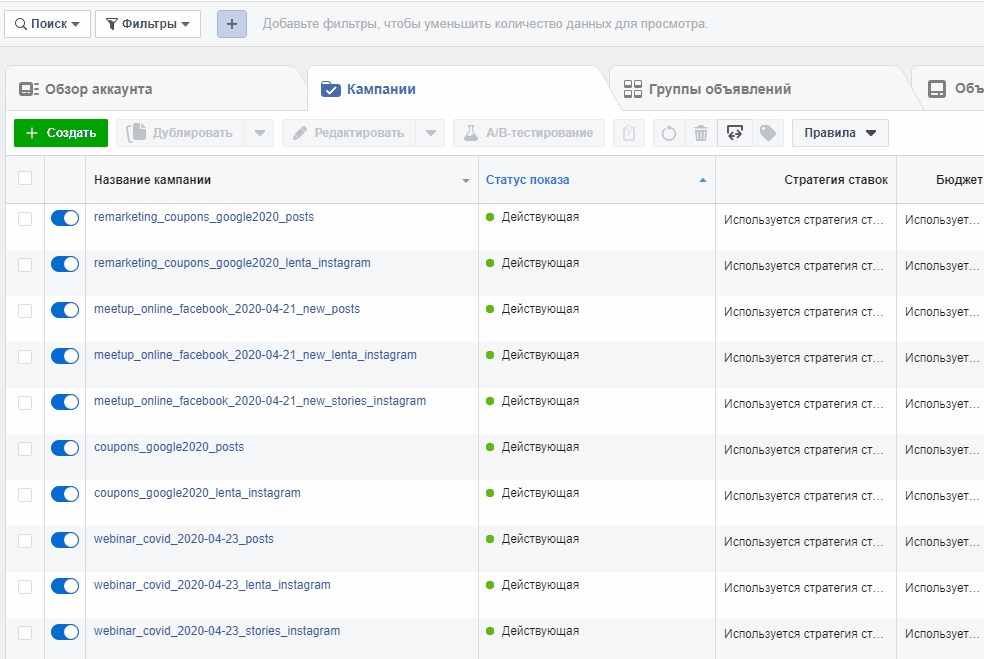Image resolution: width=984 pixels, height=659 pixels.
Task: Select the trash icon to delete campaigns
Action: pos(699,132)
